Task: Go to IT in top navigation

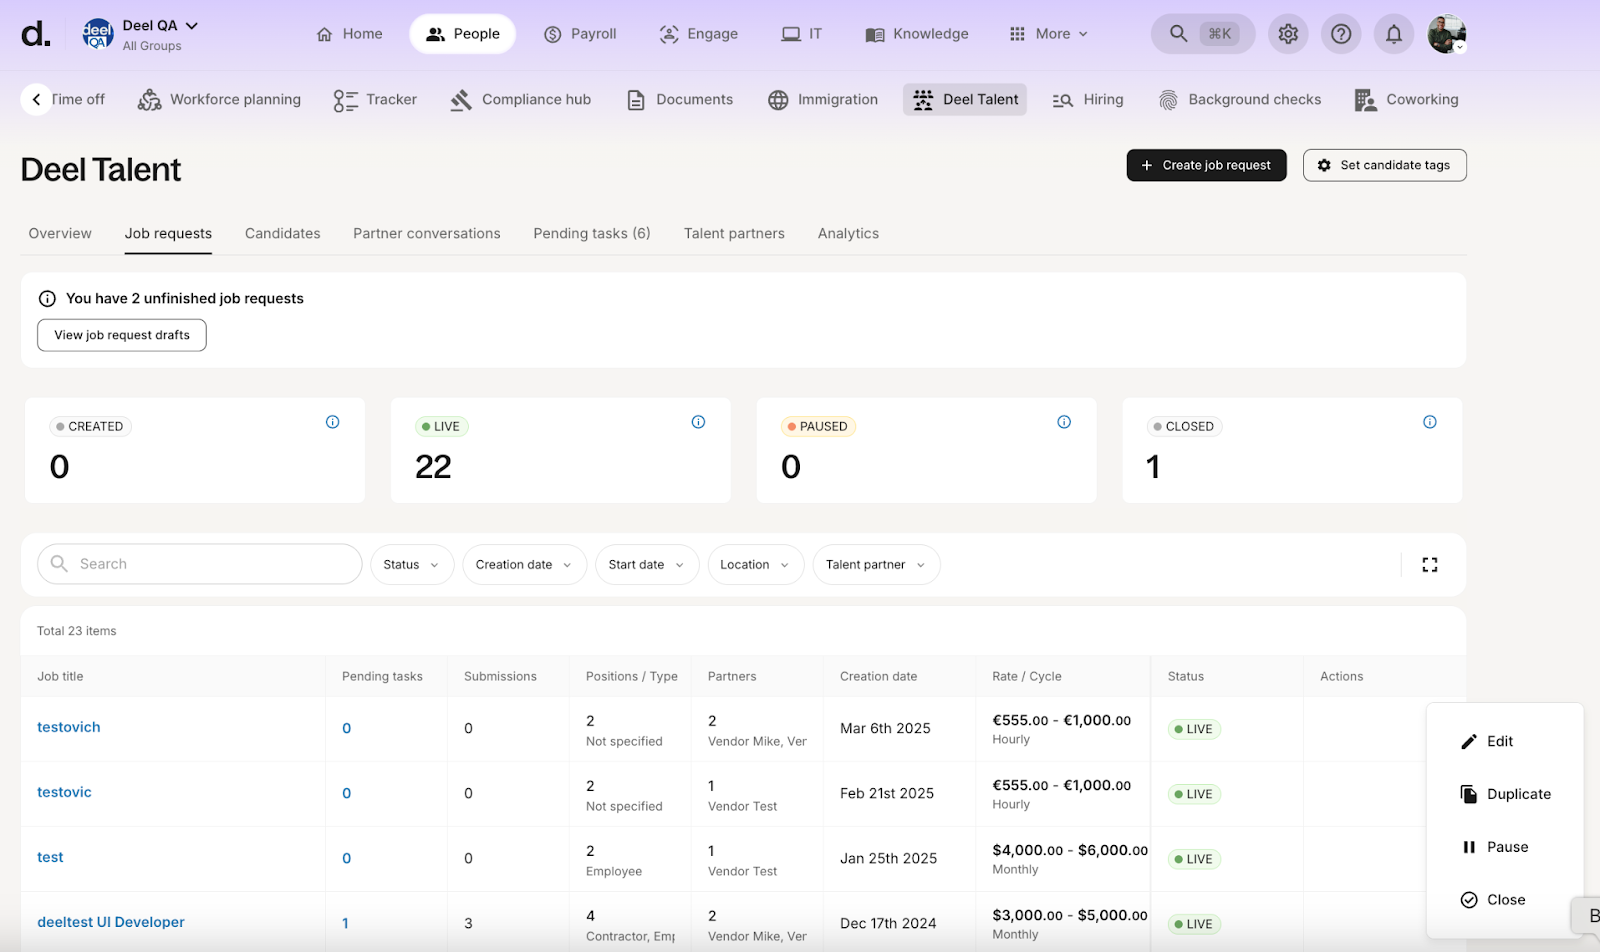Action: [802, 34]
